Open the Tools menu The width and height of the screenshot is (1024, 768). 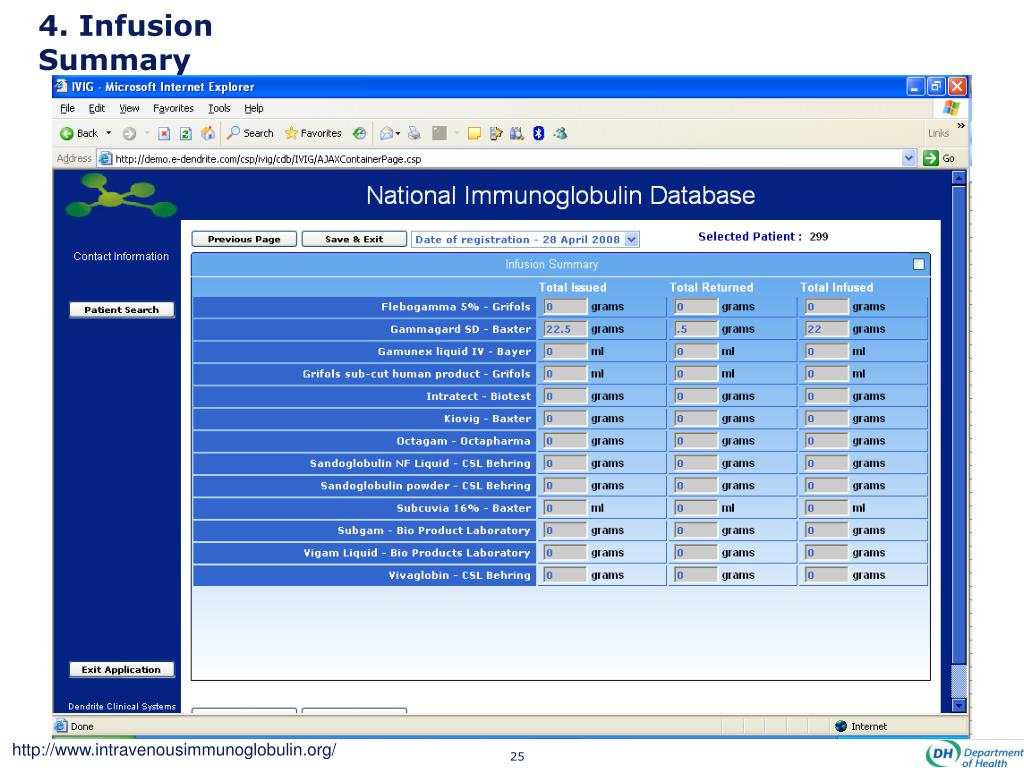(219, 108)
